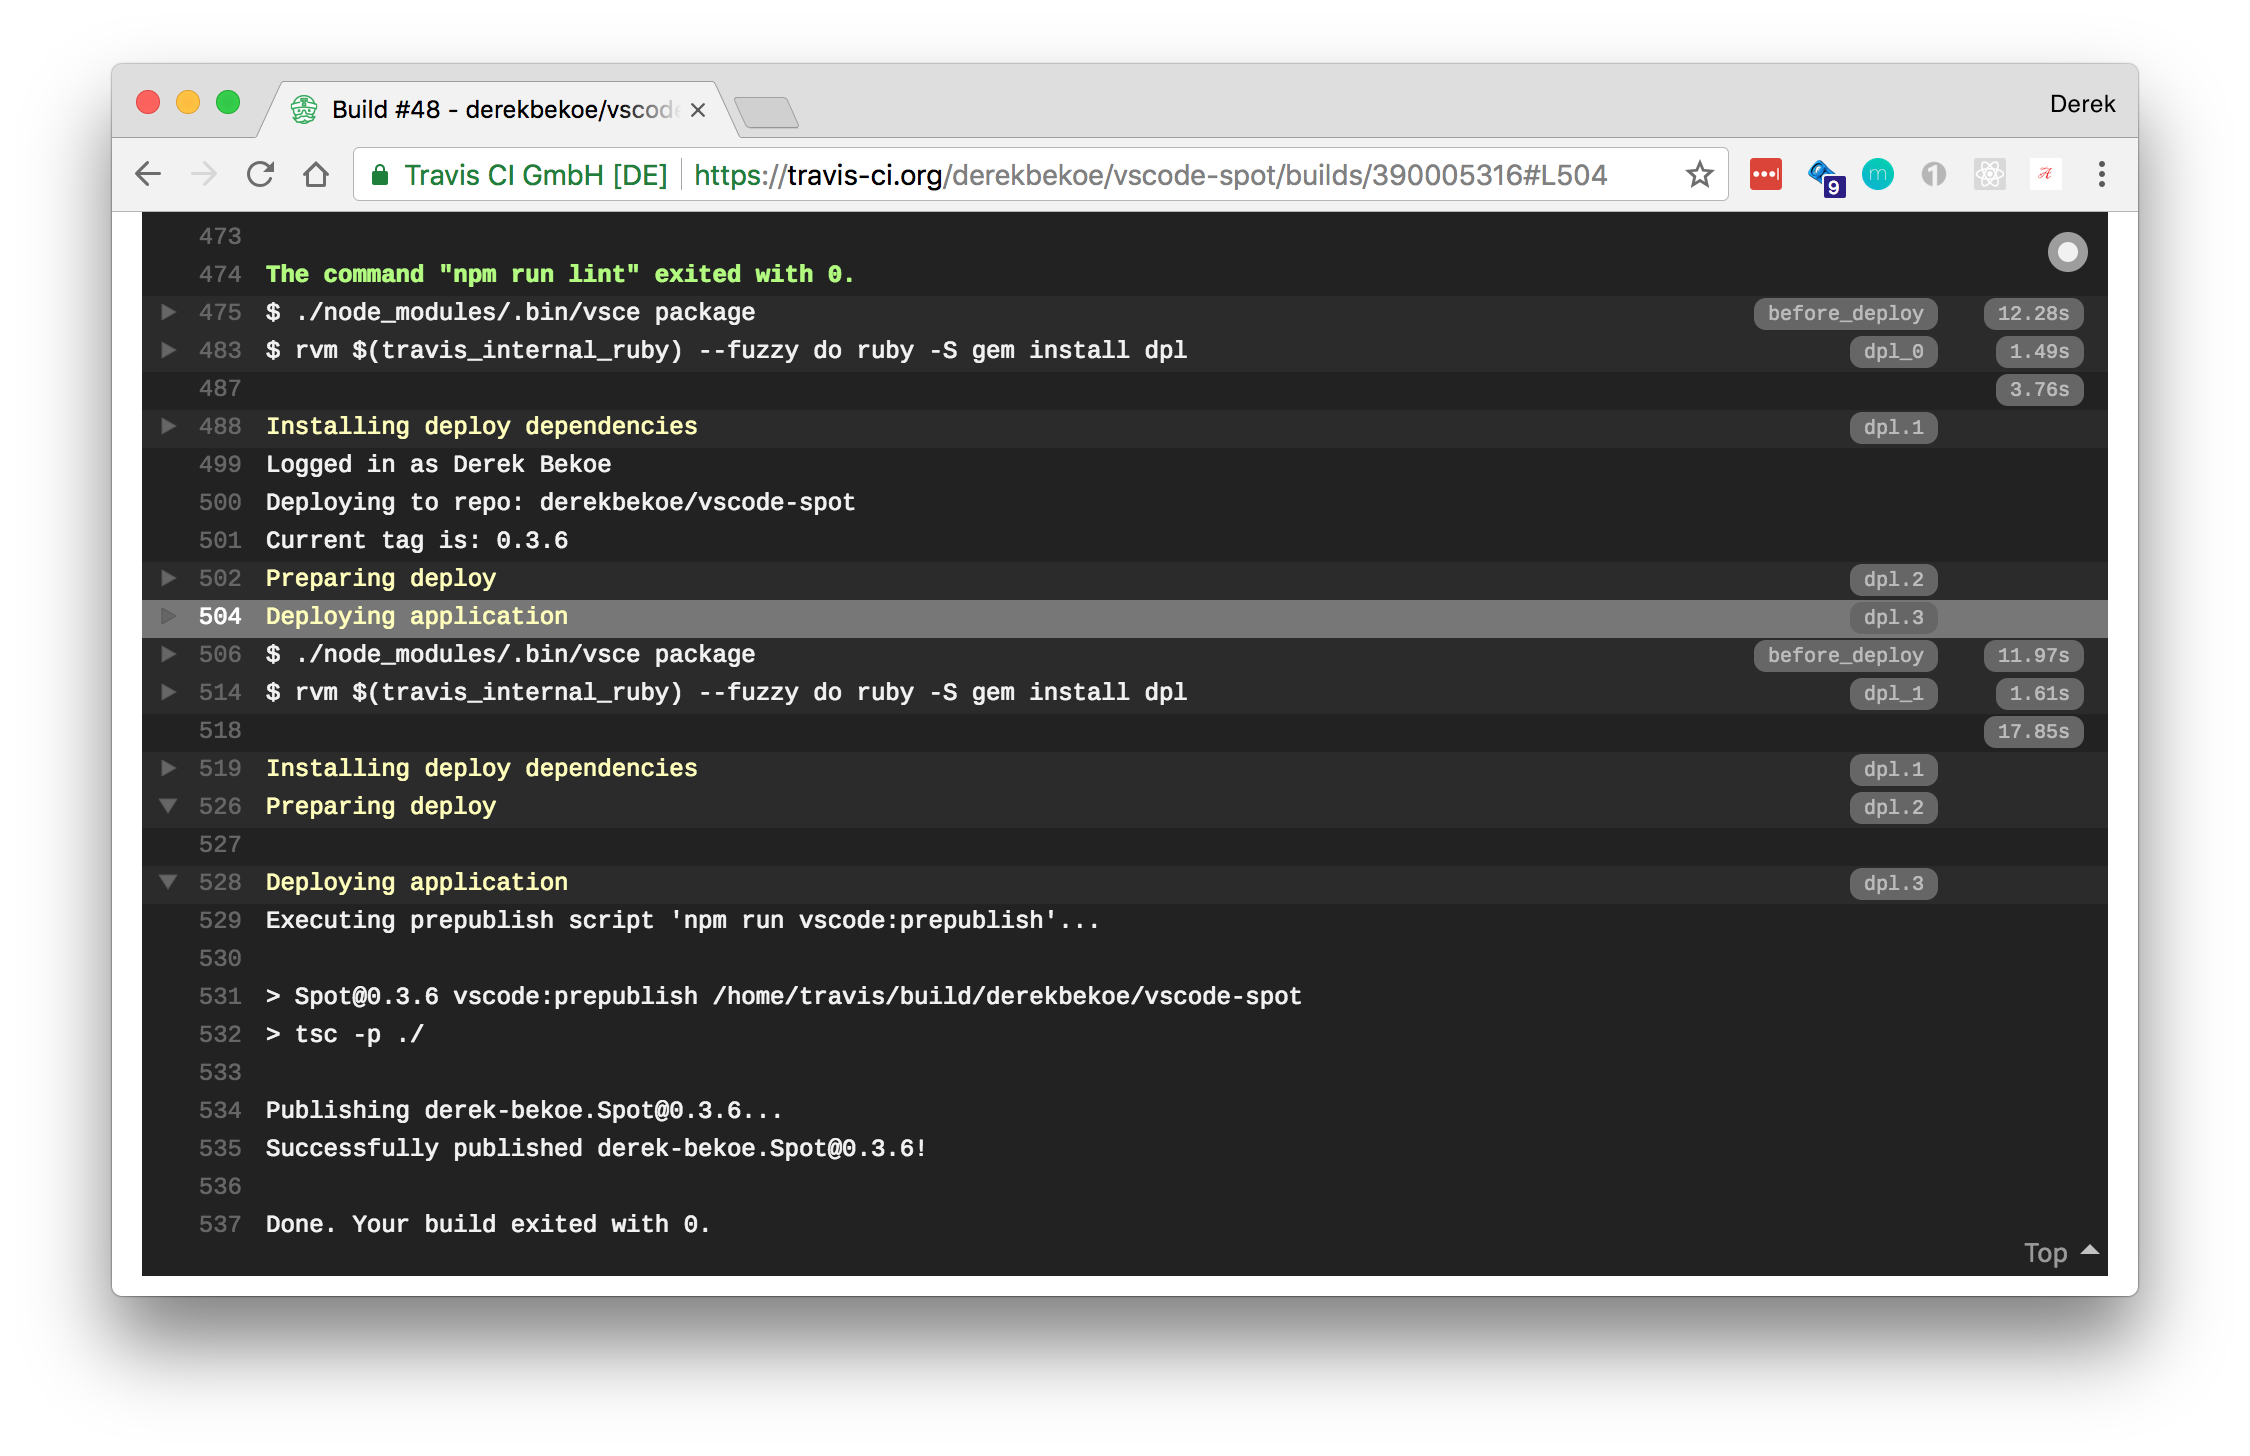Open a new browser tab
Viewport: 2250px width, 1456px height.
766,112
